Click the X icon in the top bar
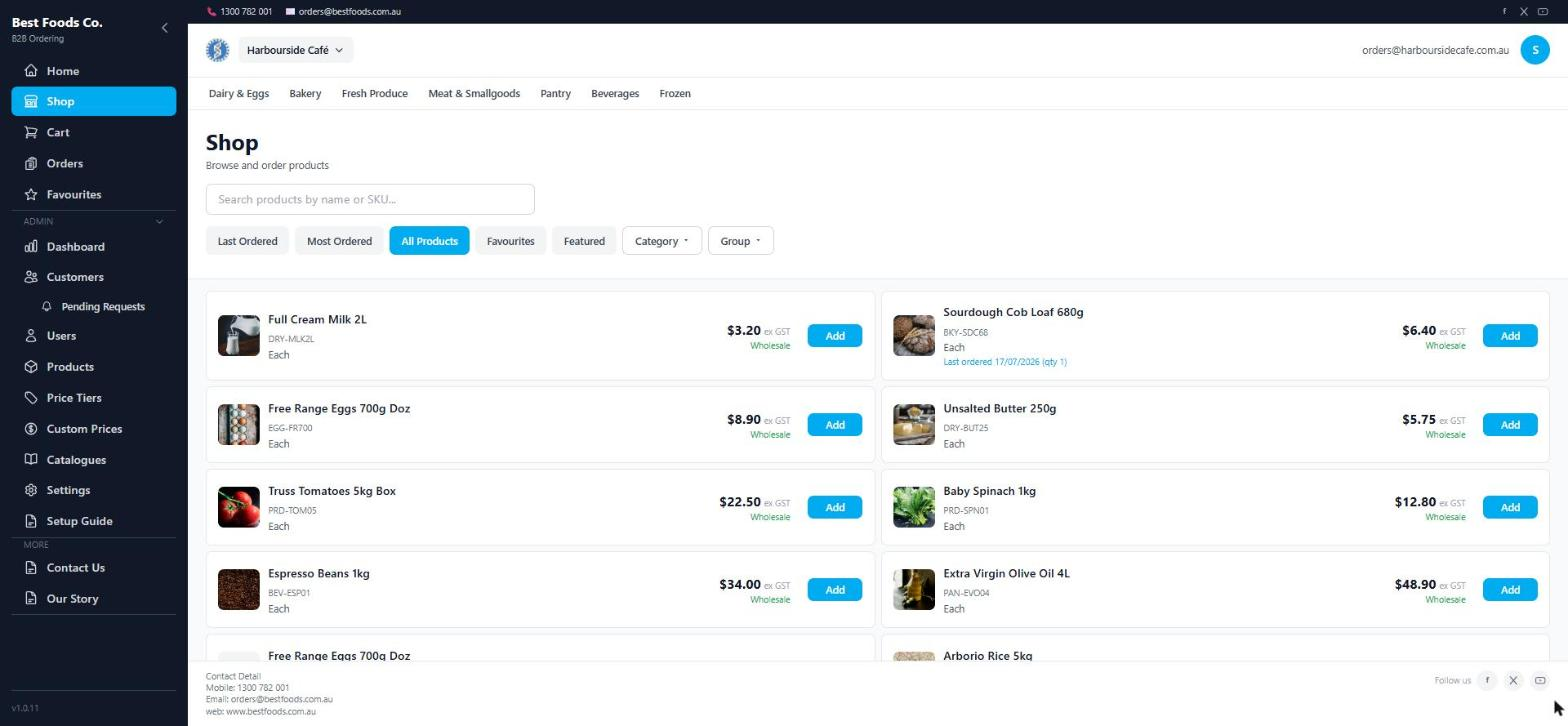The width and height of the screenshot is (1568, 726). click(x=1523, y=12)
